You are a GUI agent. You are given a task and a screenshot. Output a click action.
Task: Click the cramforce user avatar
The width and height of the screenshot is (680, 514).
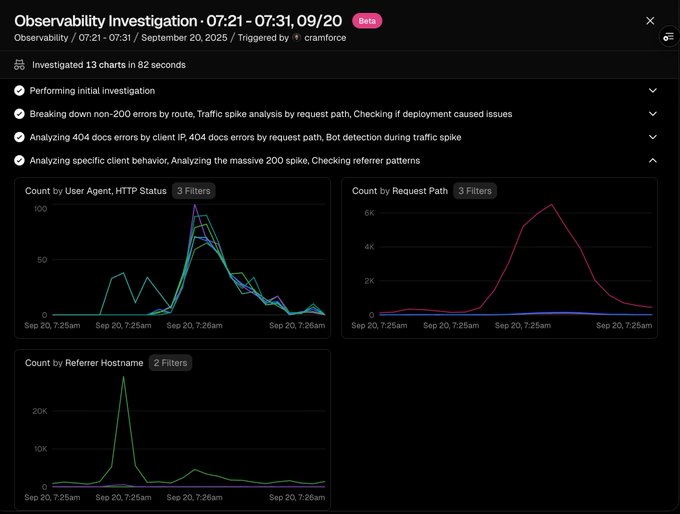pos(297,38)
